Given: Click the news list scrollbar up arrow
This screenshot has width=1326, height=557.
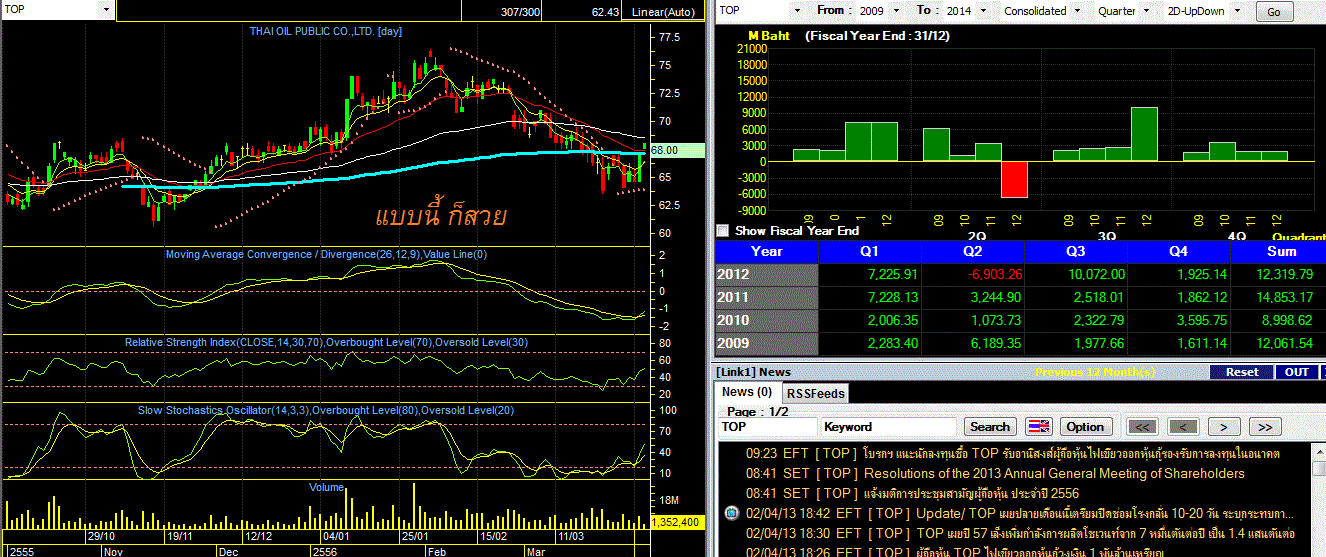Looking at the screenshot, I should pos(1318,451).
